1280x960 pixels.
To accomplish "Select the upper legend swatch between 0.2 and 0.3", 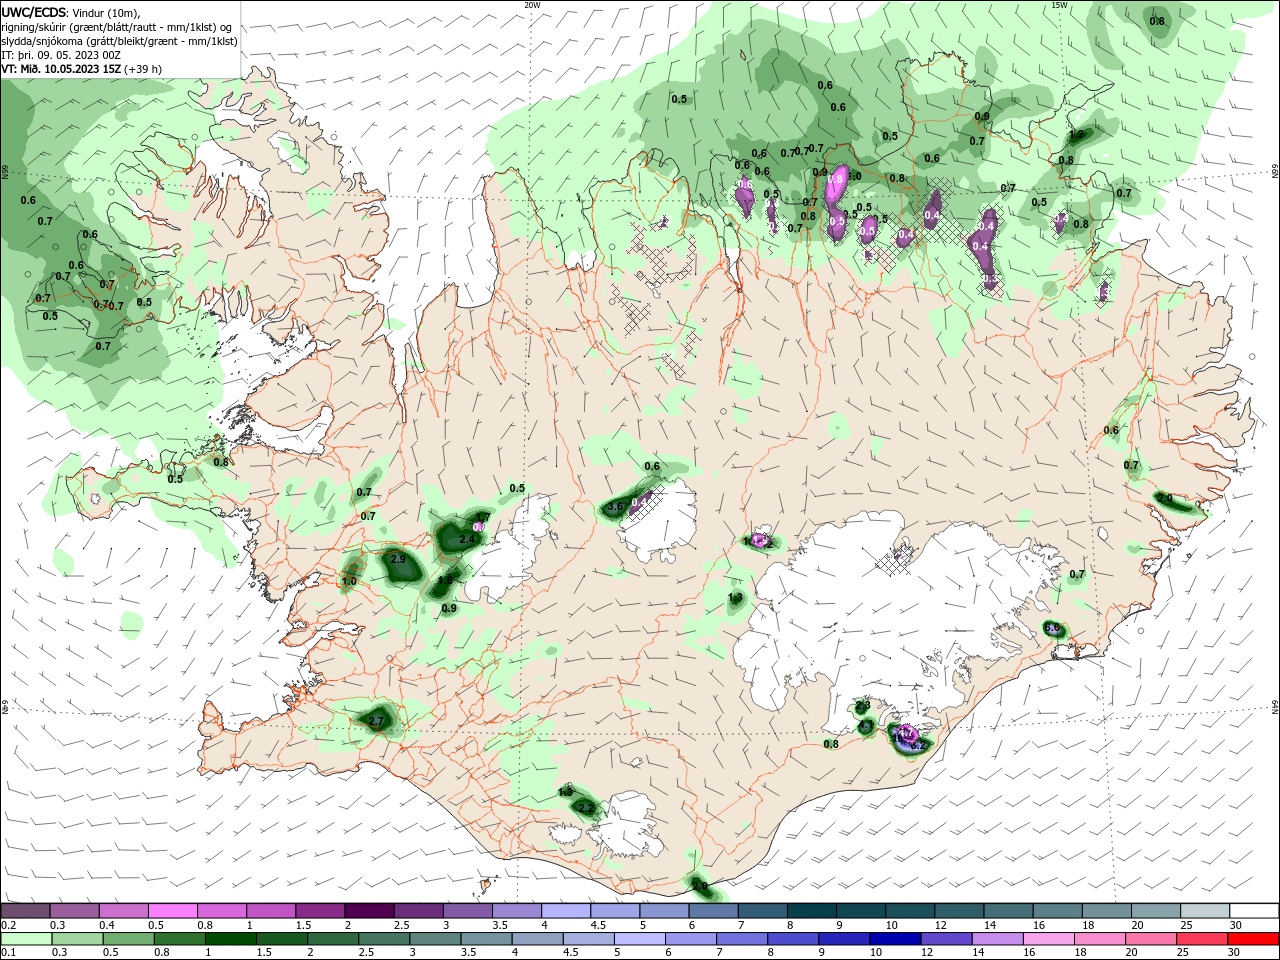I will point(25,911).
